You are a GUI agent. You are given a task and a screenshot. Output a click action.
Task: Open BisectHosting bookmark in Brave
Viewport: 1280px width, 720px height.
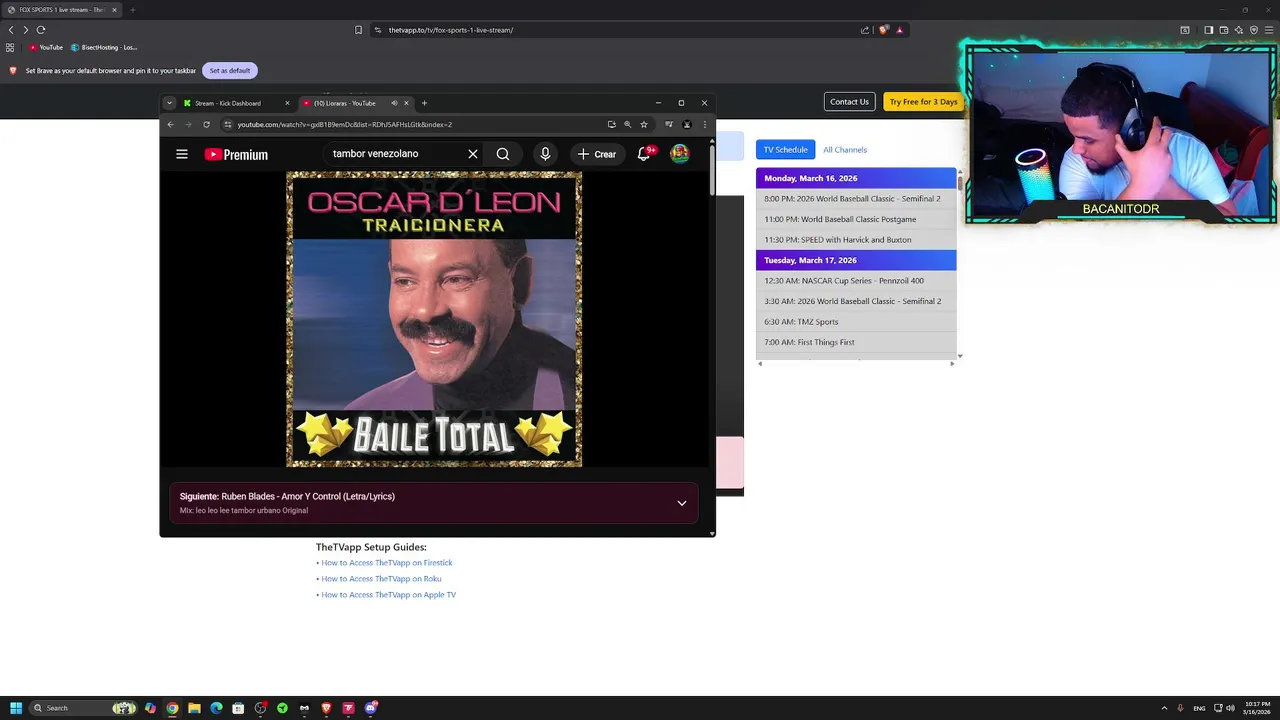[104, 47]
